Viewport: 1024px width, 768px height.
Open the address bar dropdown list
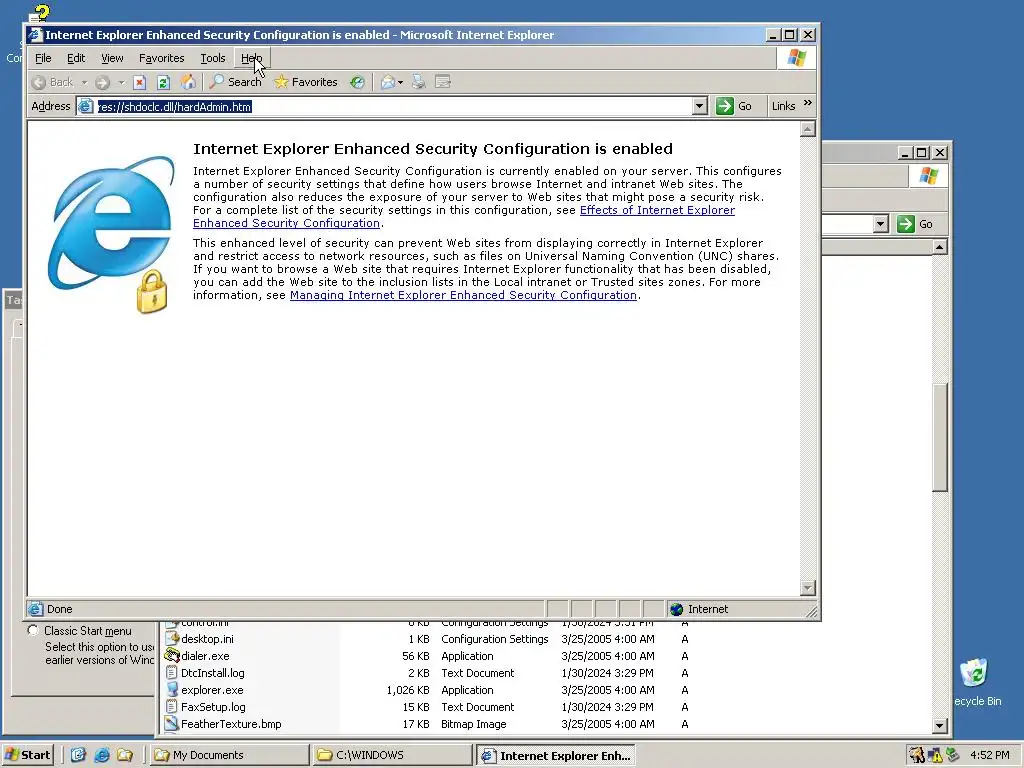click(x=699, y=106)
